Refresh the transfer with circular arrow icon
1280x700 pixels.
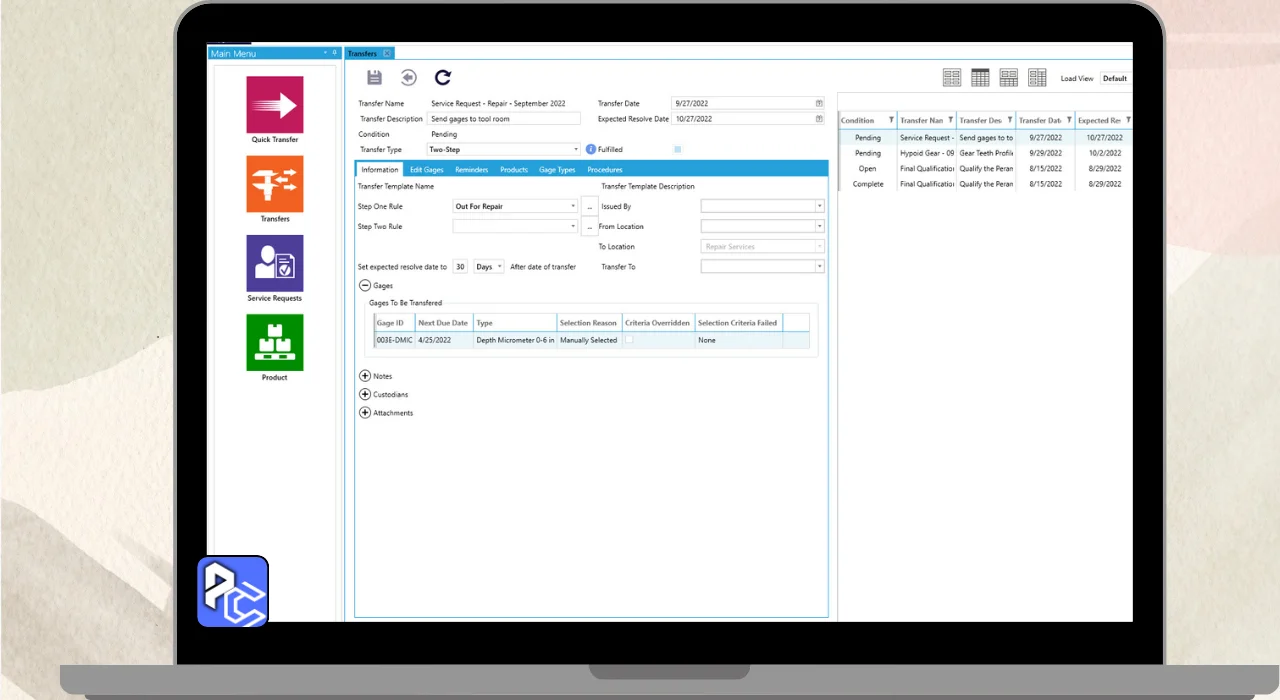[x=443, y=77]
